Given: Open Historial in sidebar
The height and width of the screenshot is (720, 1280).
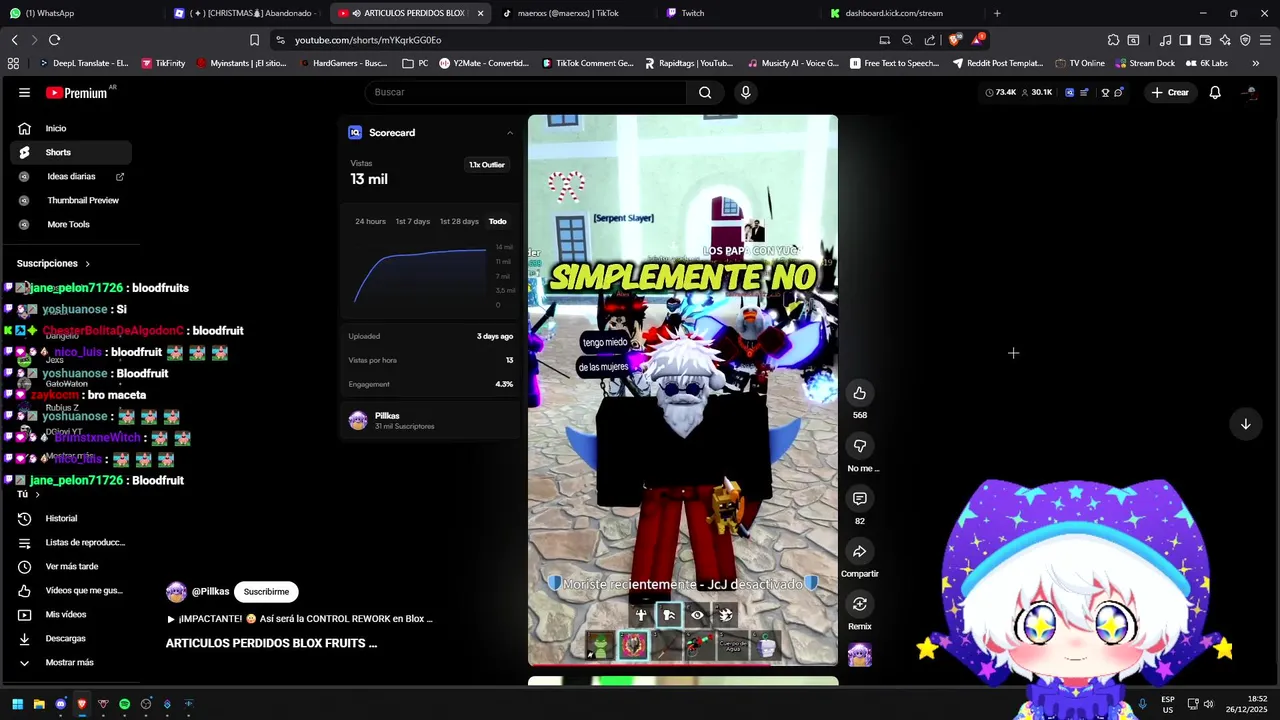Looking at the screenshot, I should click(x=70, y=518).
